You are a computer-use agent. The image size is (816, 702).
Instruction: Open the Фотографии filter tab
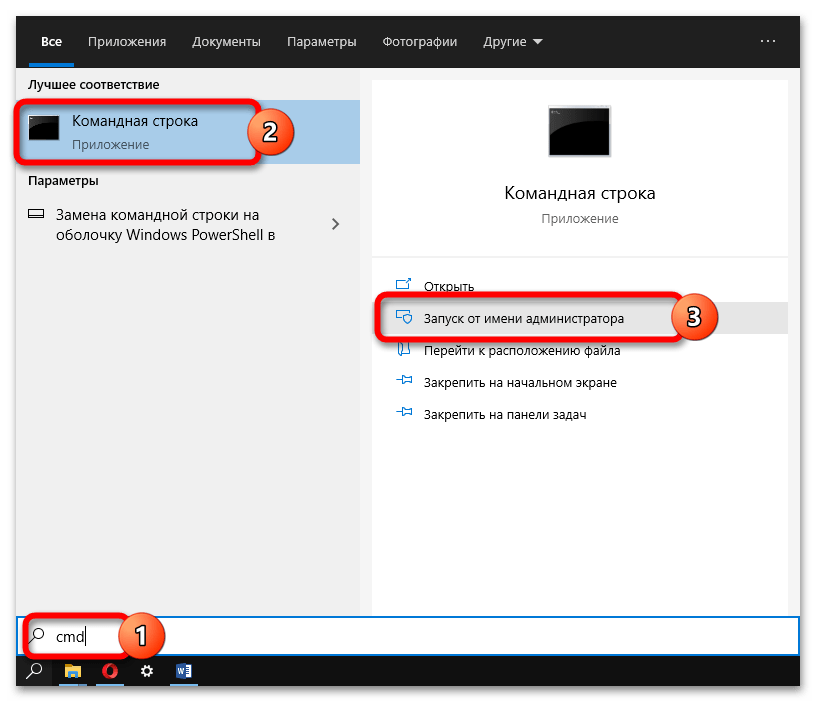click(419, 42)
